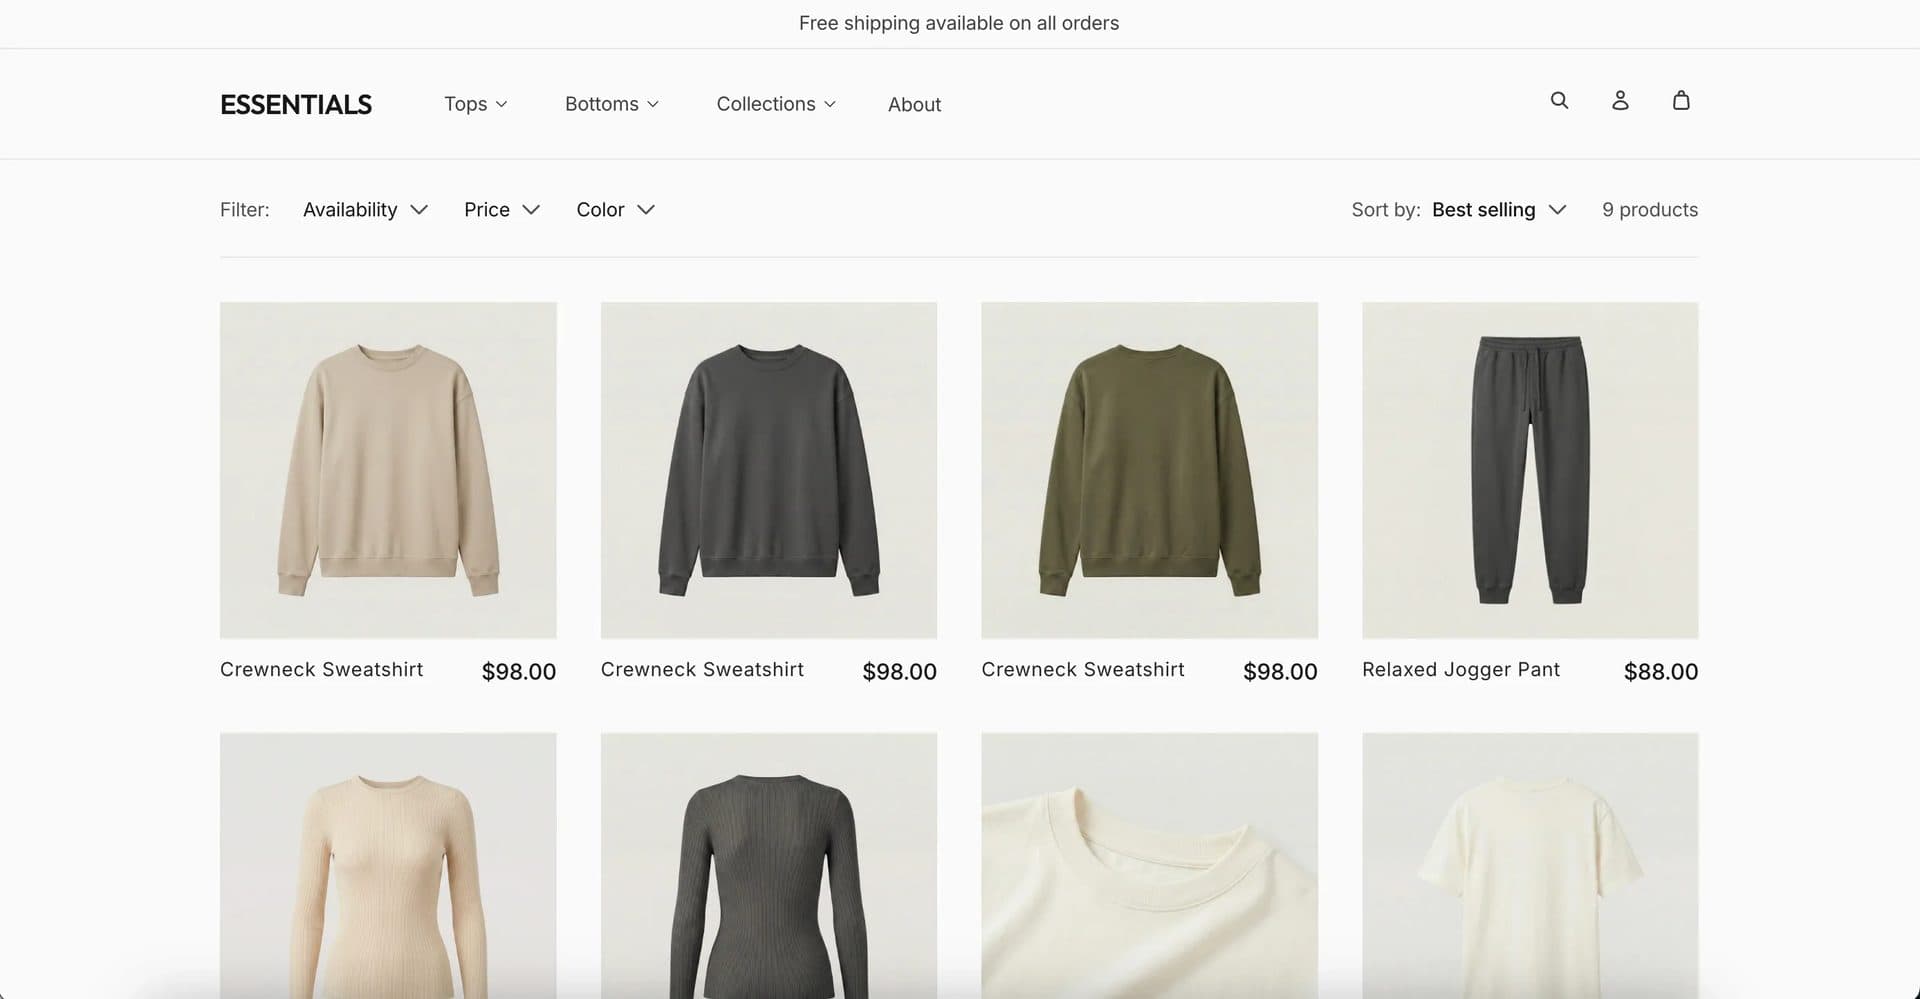Open the About page link
The height and width of the screenshot is (999, 1920).
(914, 104)
